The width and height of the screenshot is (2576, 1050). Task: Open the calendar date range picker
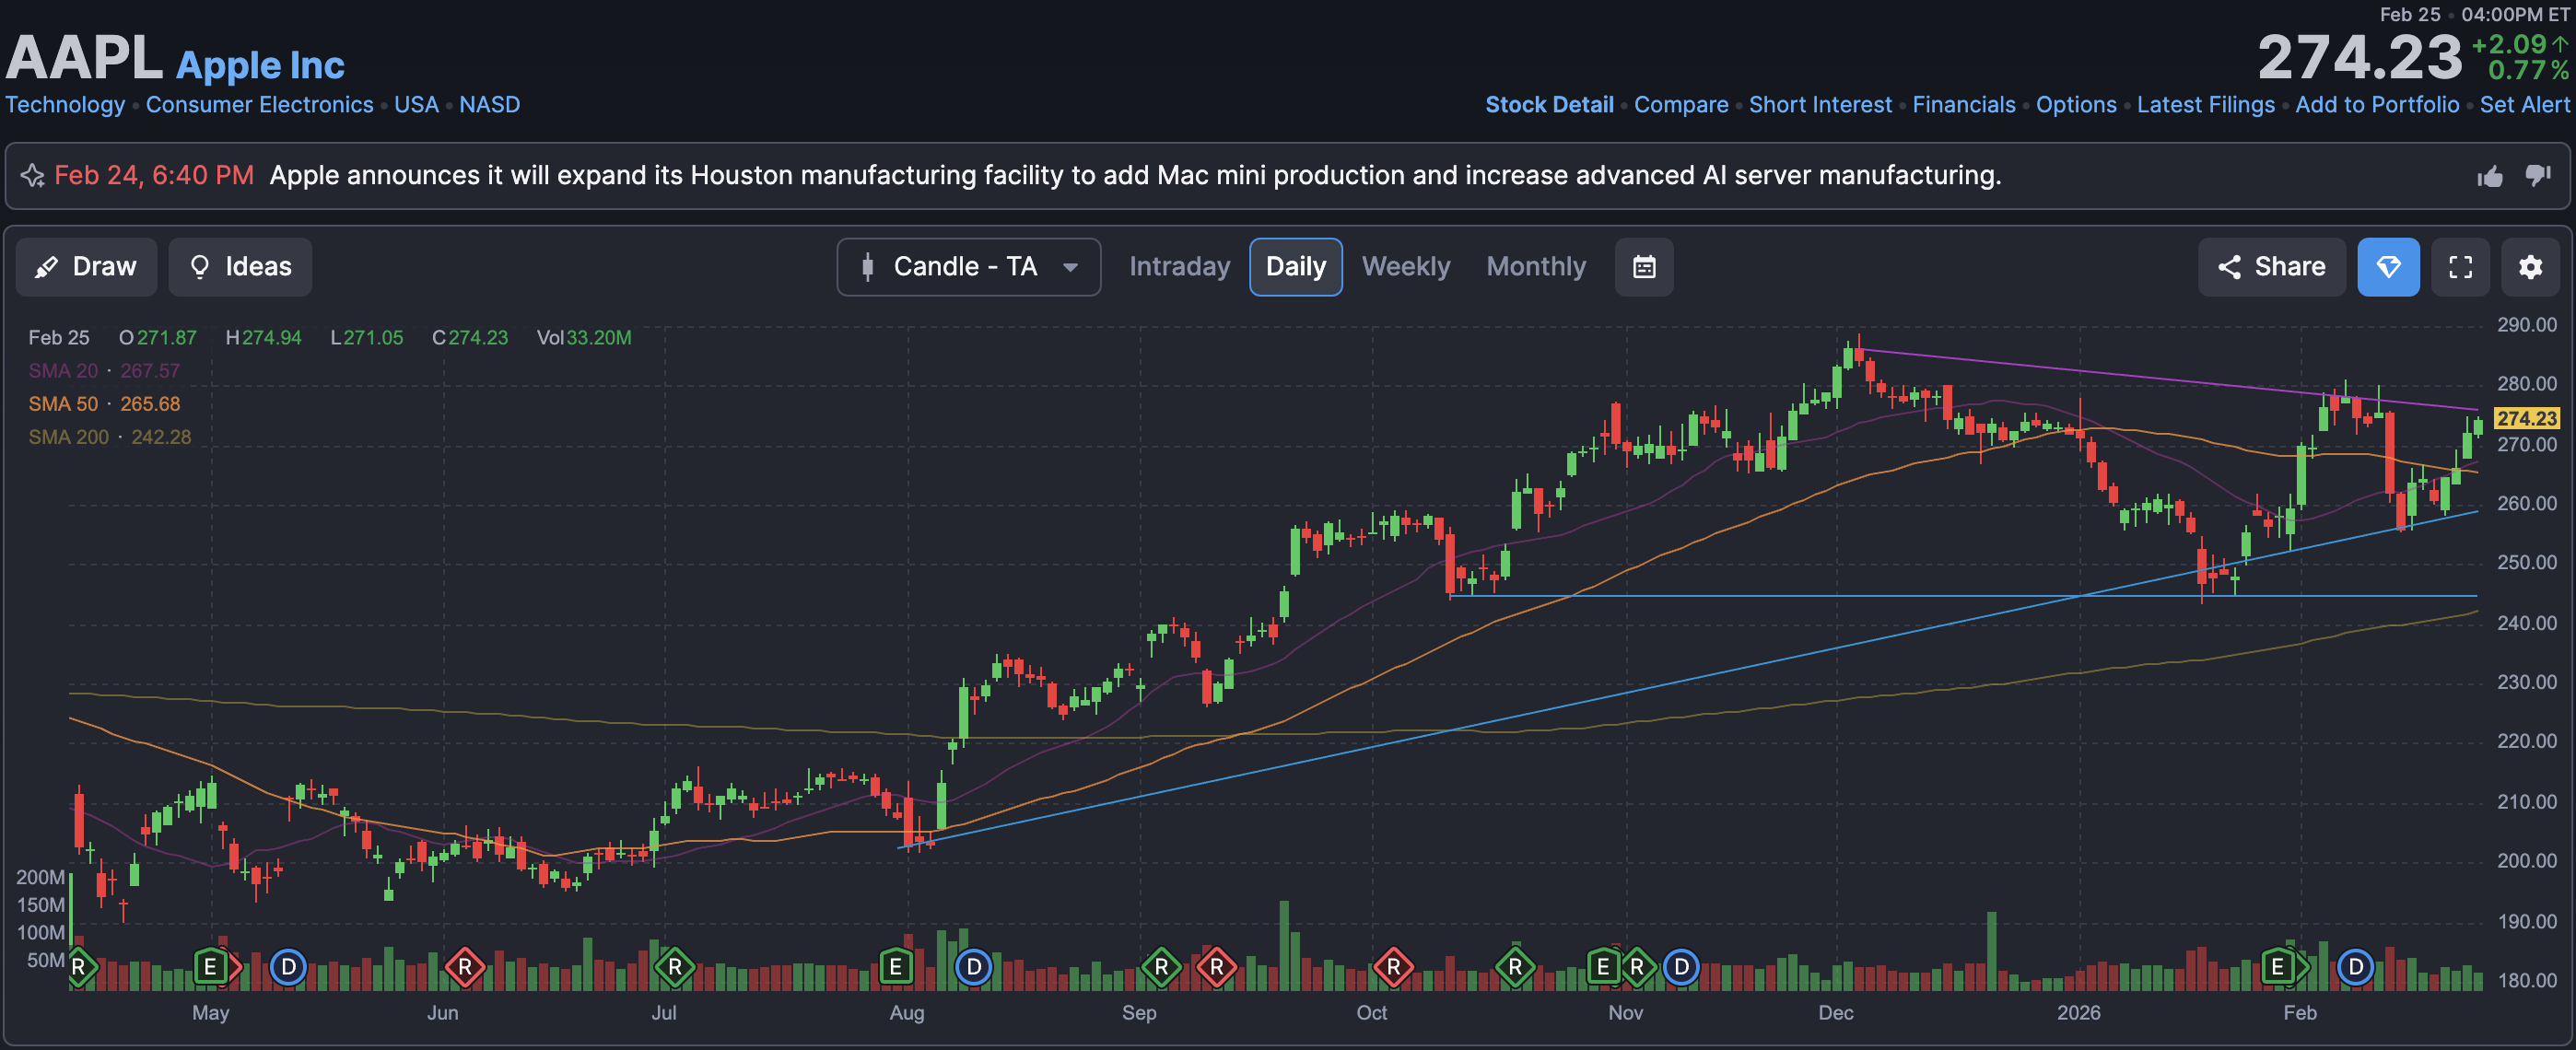1643,267
